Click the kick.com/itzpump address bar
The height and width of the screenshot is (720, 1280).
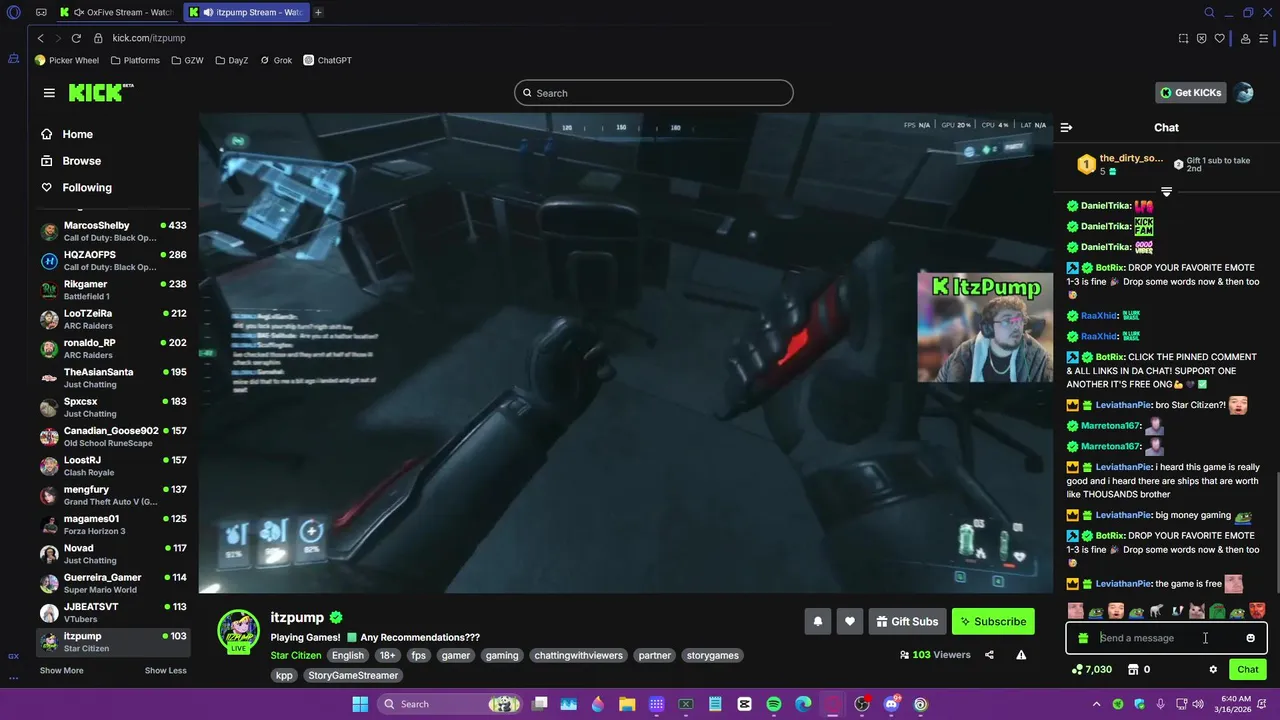click(x=148, y=38)
